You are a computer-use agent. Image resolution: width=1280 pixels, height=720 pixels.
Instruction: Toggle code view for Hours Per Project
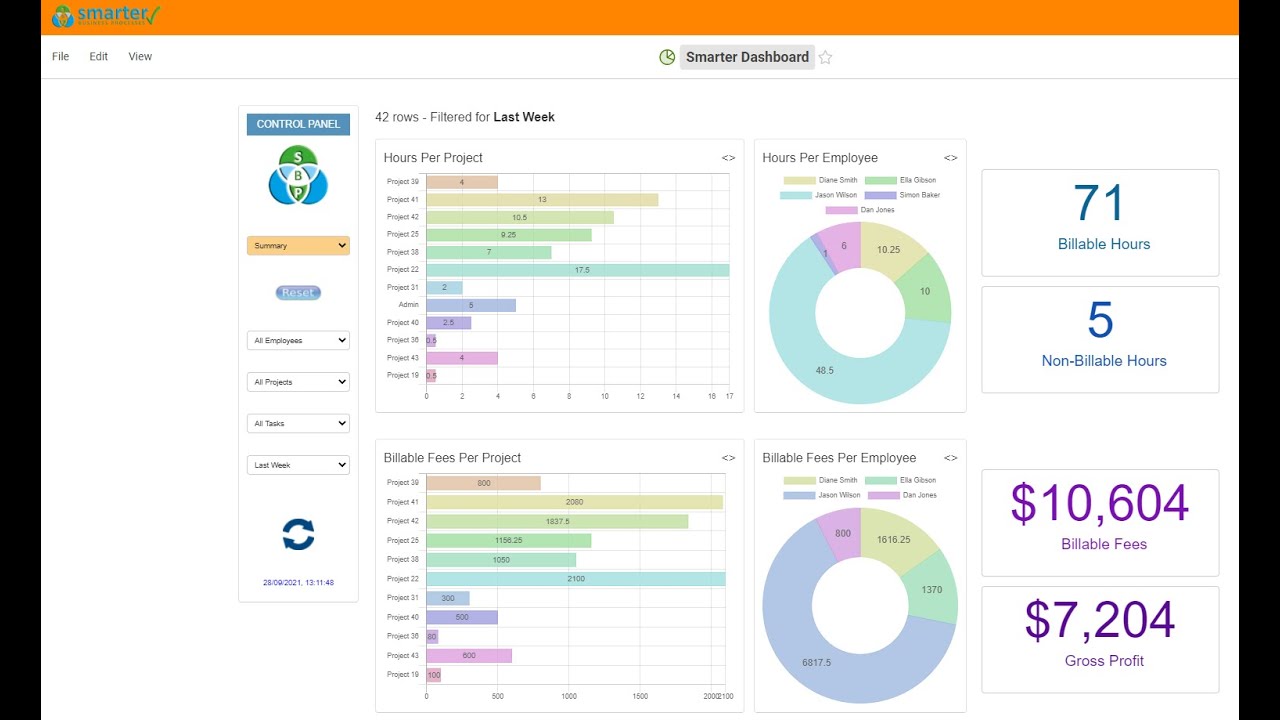pyautogui.click(x=728, y=158)
